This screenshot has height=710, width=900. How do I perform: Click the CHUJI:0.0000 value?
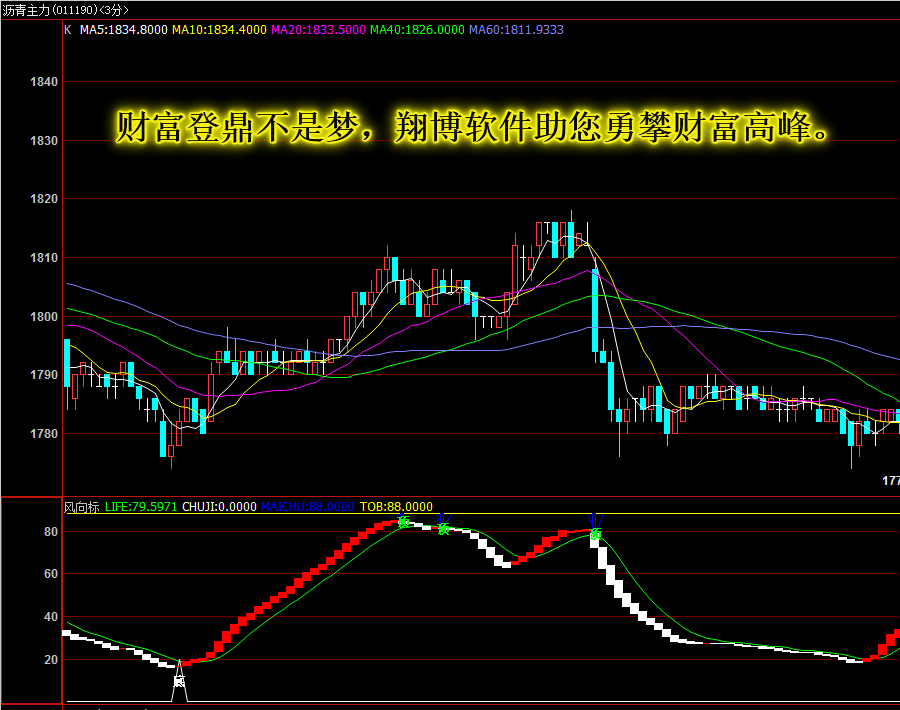click(219, 507)
